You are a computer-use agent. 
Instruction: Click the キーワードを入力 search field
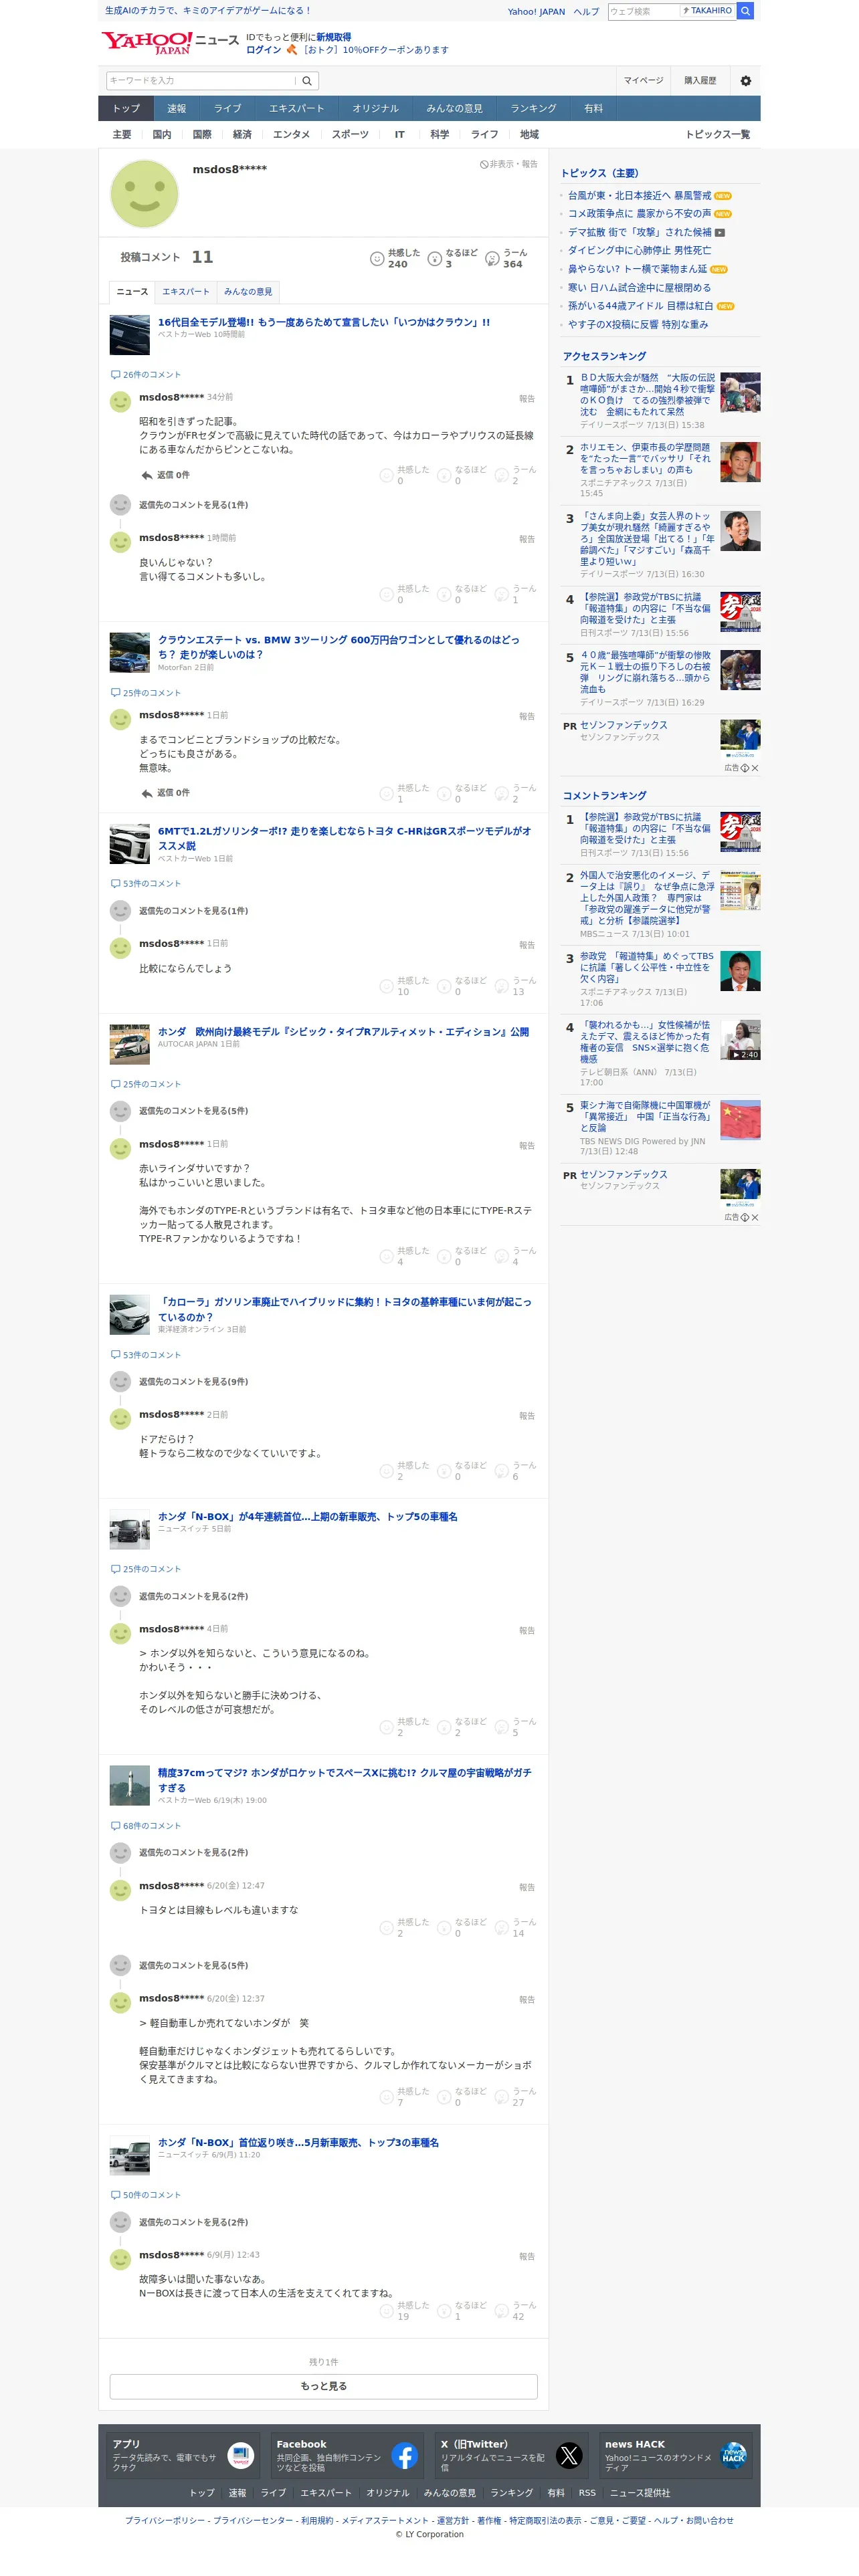201,81
